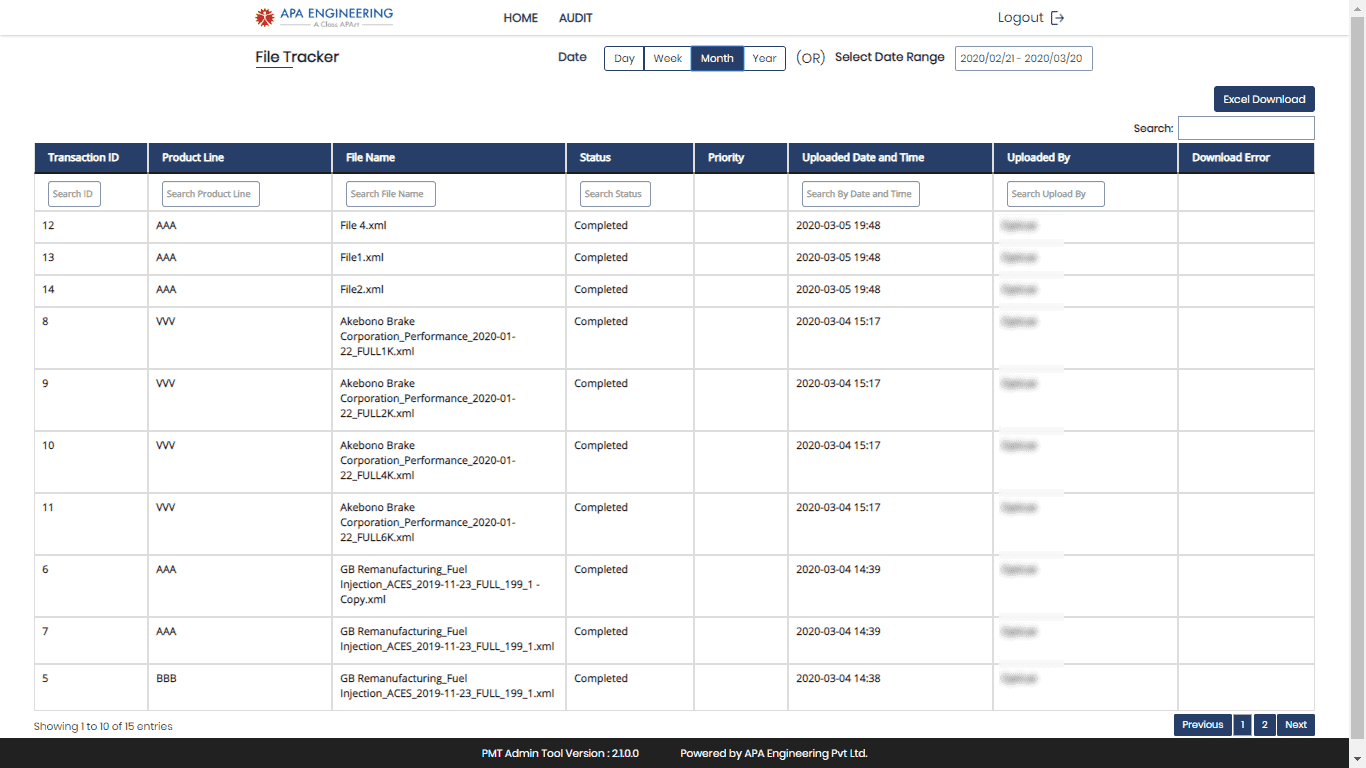Click the Previous pagination button

click(x=1202, y=725)
